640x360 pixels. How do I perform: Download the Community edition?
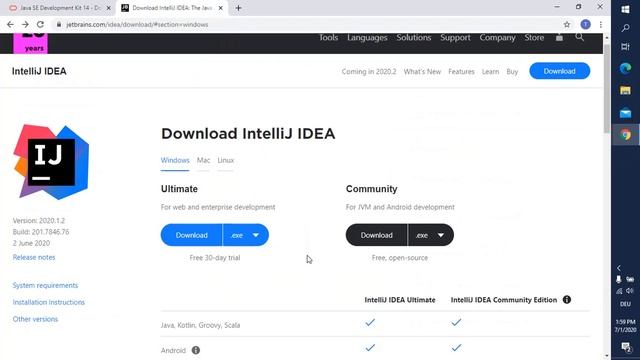376,235
